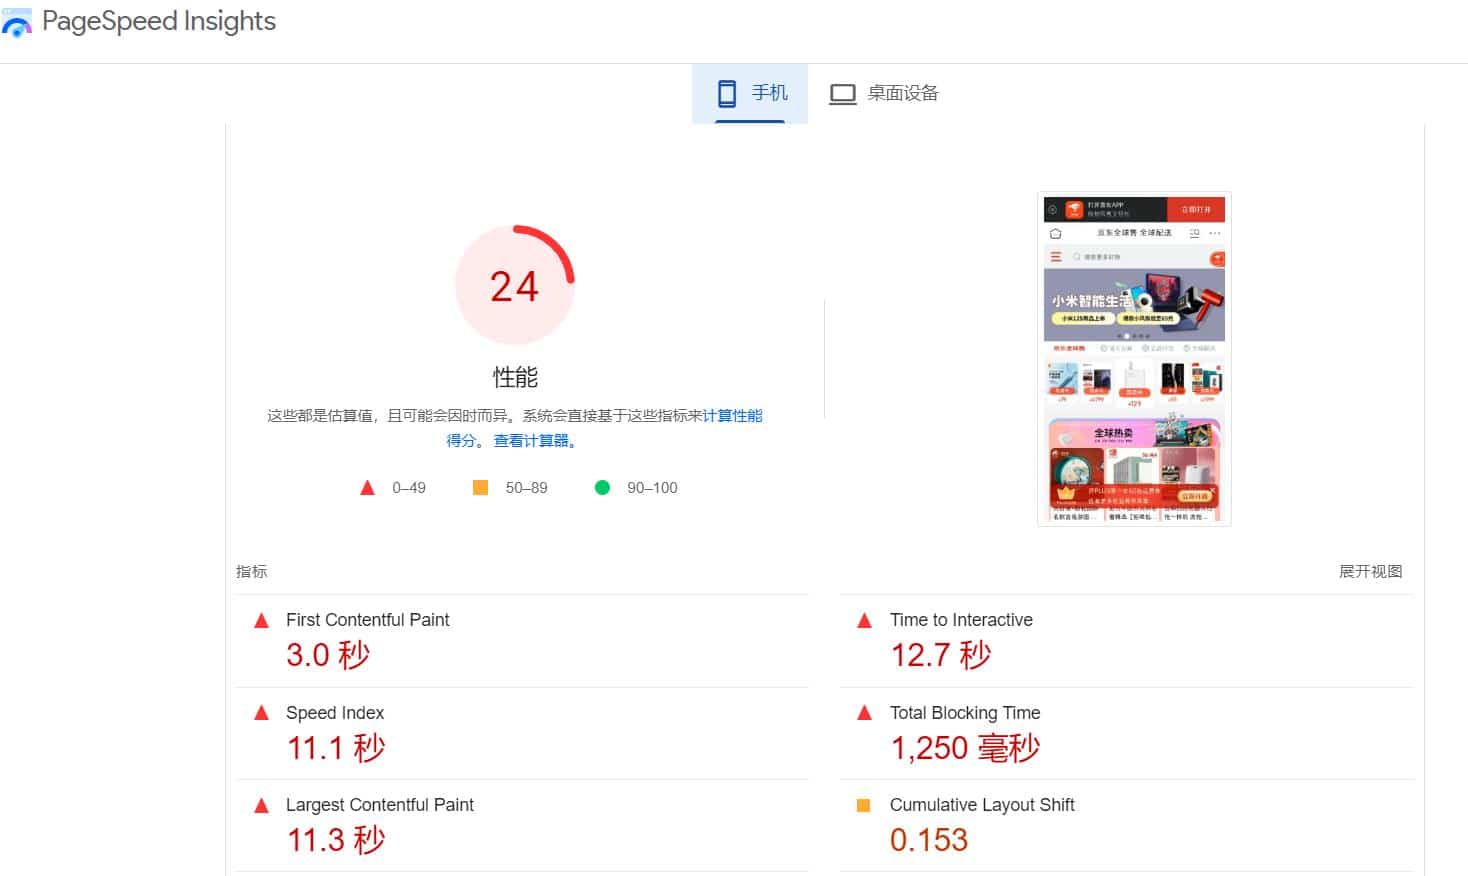Click the performance score gauge showing 24
This screenshot has height=876, width=1468.
(x=515, y=285)
